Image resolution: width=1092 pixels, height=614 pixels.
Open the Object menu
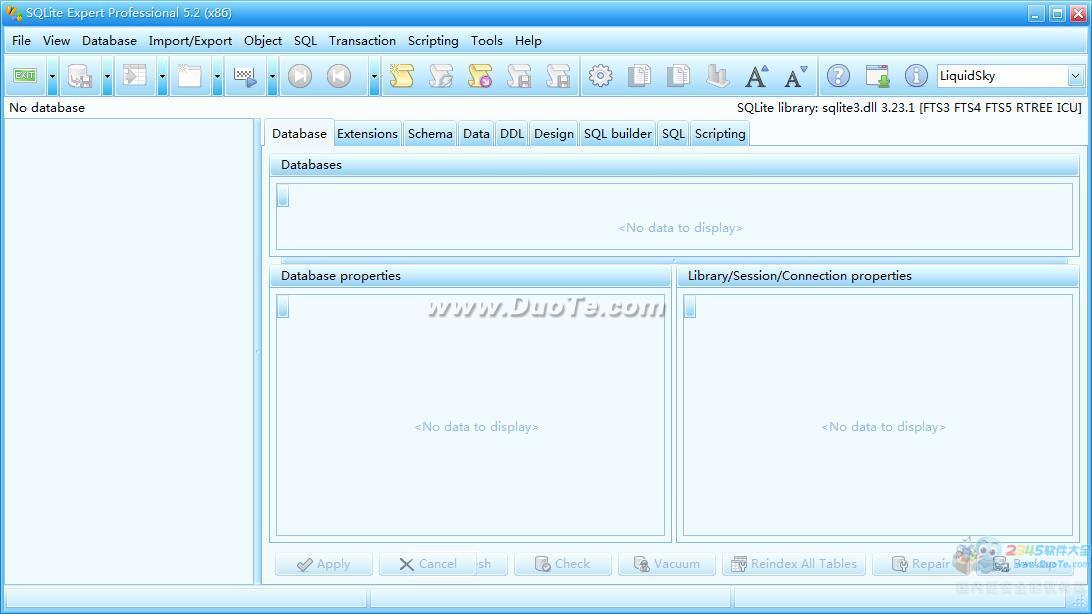pos(263,40)
